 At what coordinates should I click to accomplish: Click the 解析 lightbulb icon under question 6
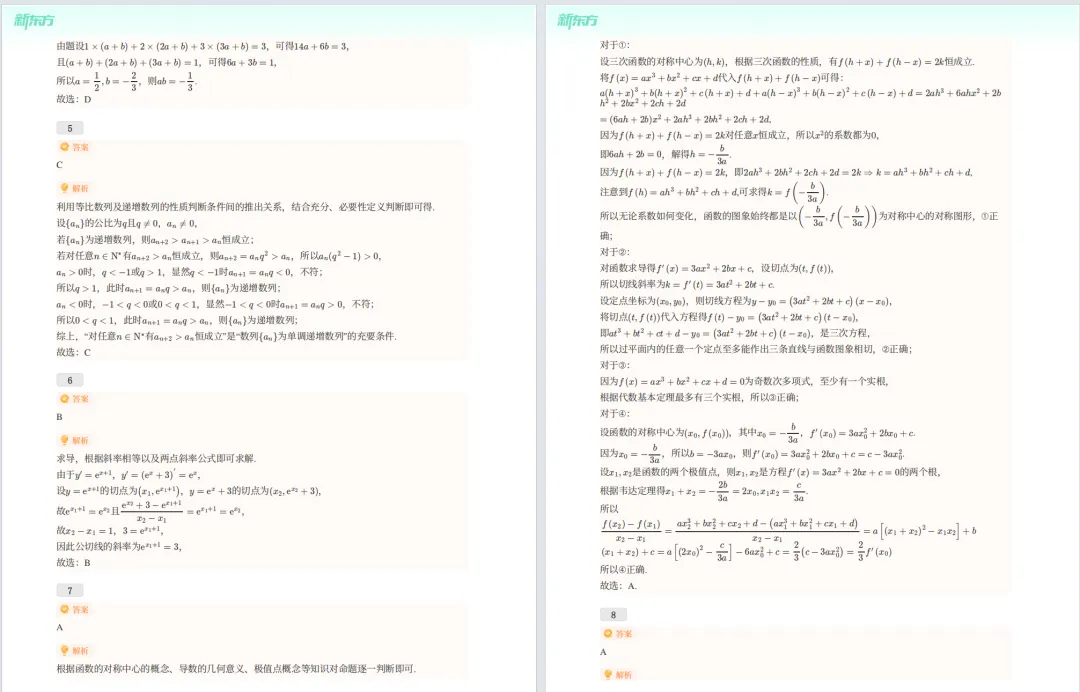(x=65, y=440)
